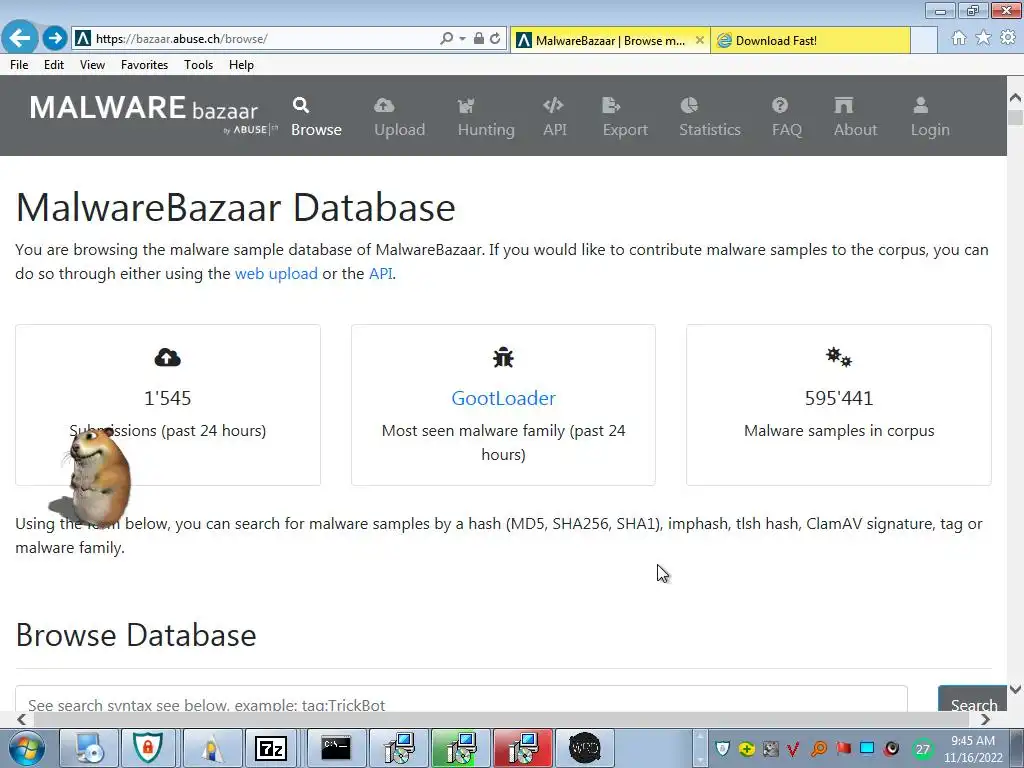Image resolution: width=1024 pixels, height=768 pixels.
Task: Open the FAQ navigation item
Action: point(786,117)
